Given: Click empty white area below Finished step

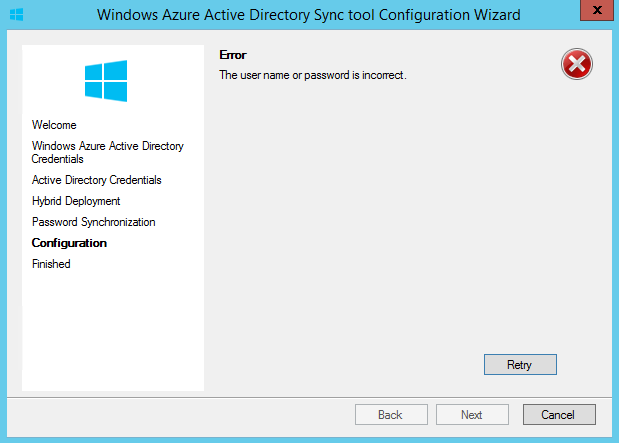Looking at the screenshot, I should click(112, 330).
